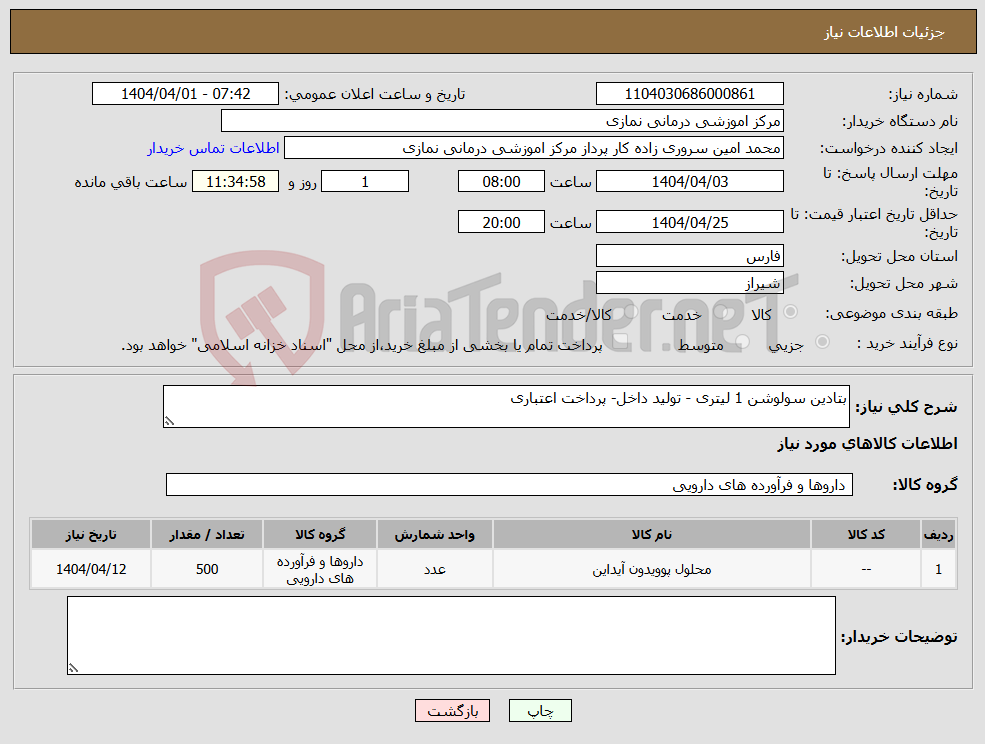Click the توضیحات خریدار label
The width and height of the screenshot is (985, 744).
899,637
